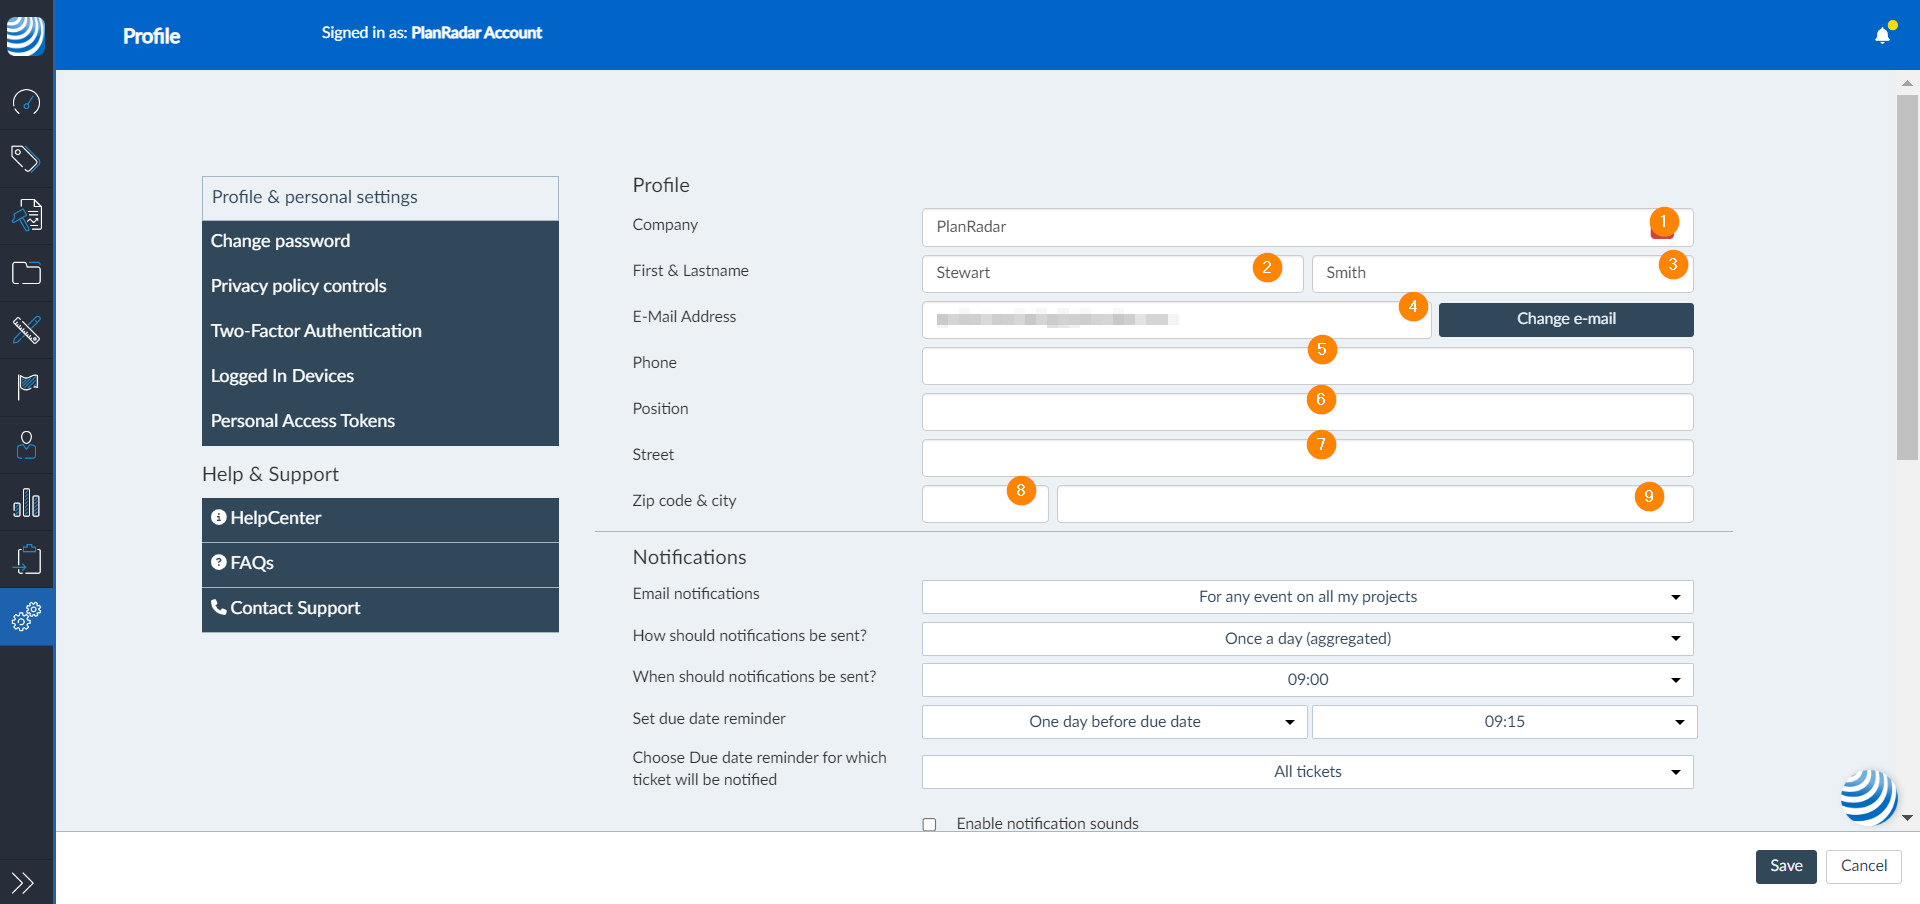Expand the sidebar with double-chevron icon

(x=23, y=882)
